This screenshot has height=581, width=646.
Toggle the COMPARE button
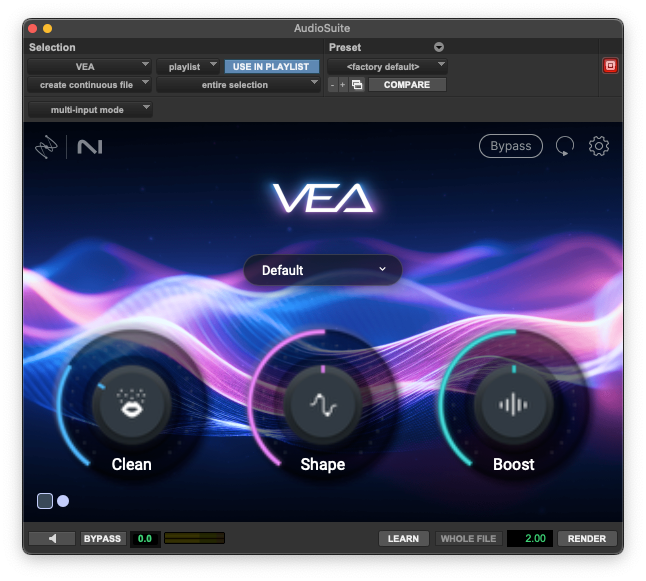(406, 85)
